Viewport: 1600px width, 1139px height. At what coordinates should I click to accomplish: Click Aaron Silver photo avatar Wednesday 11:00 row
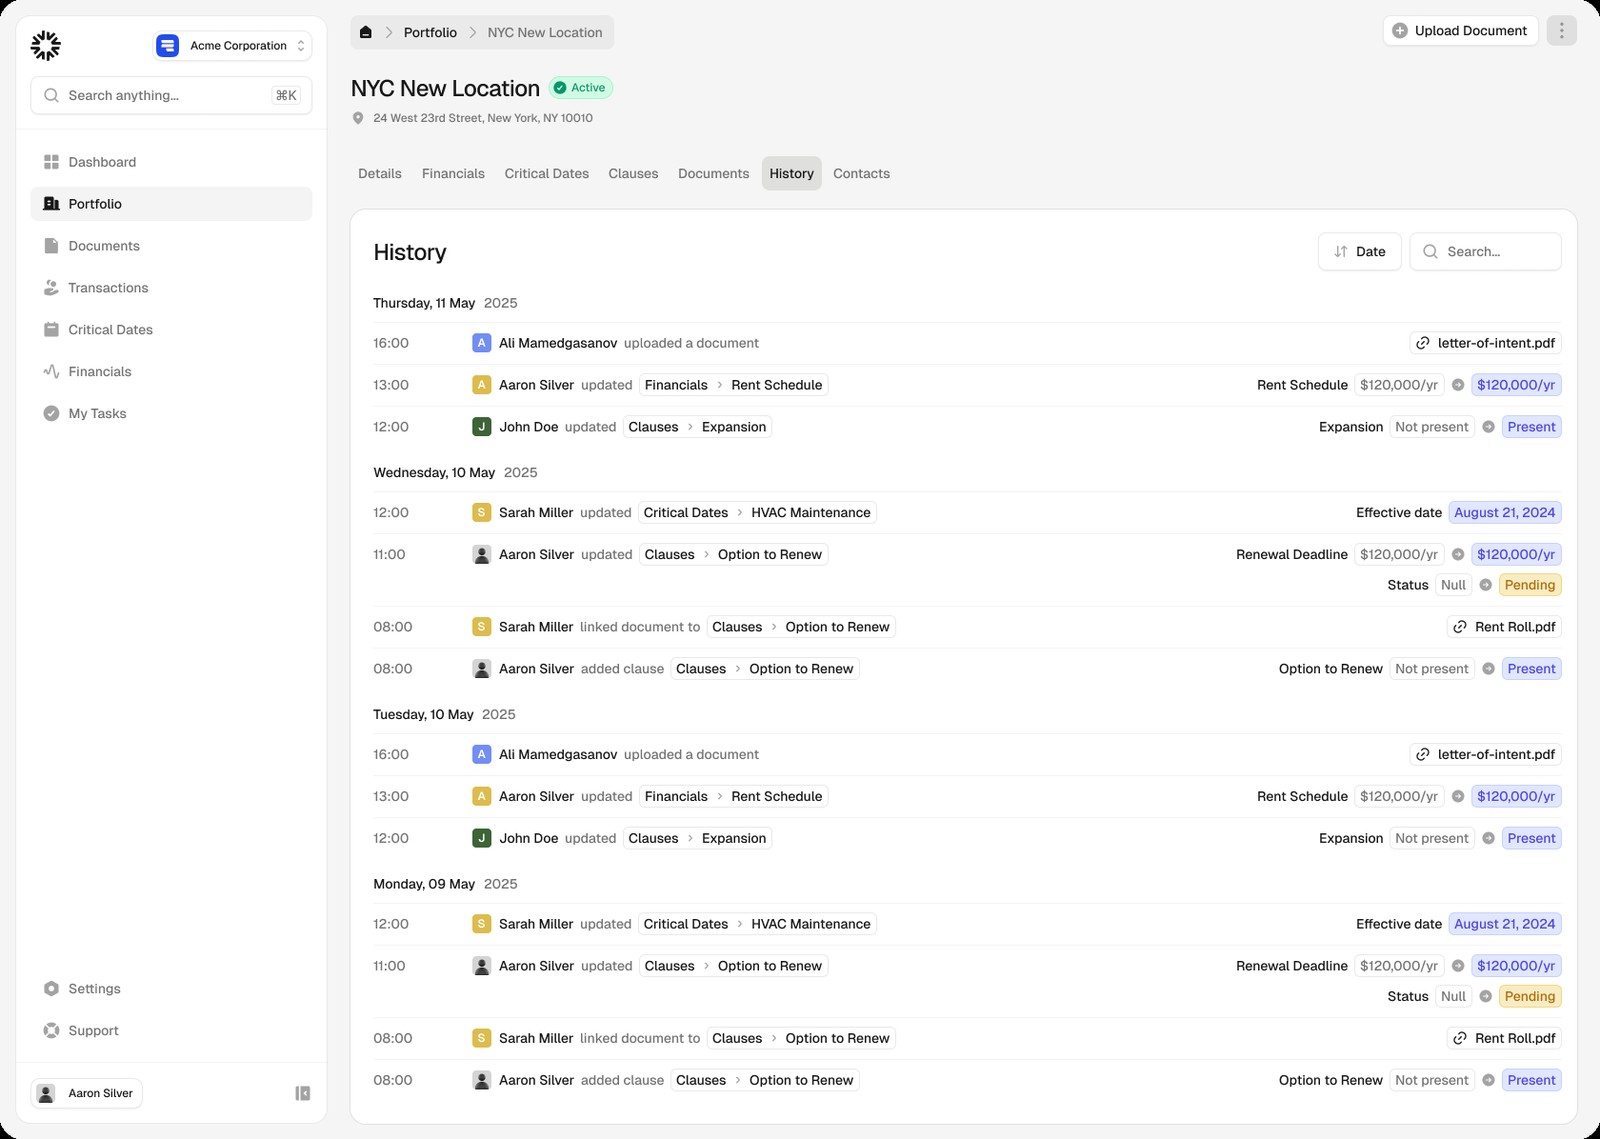(481, 555)
